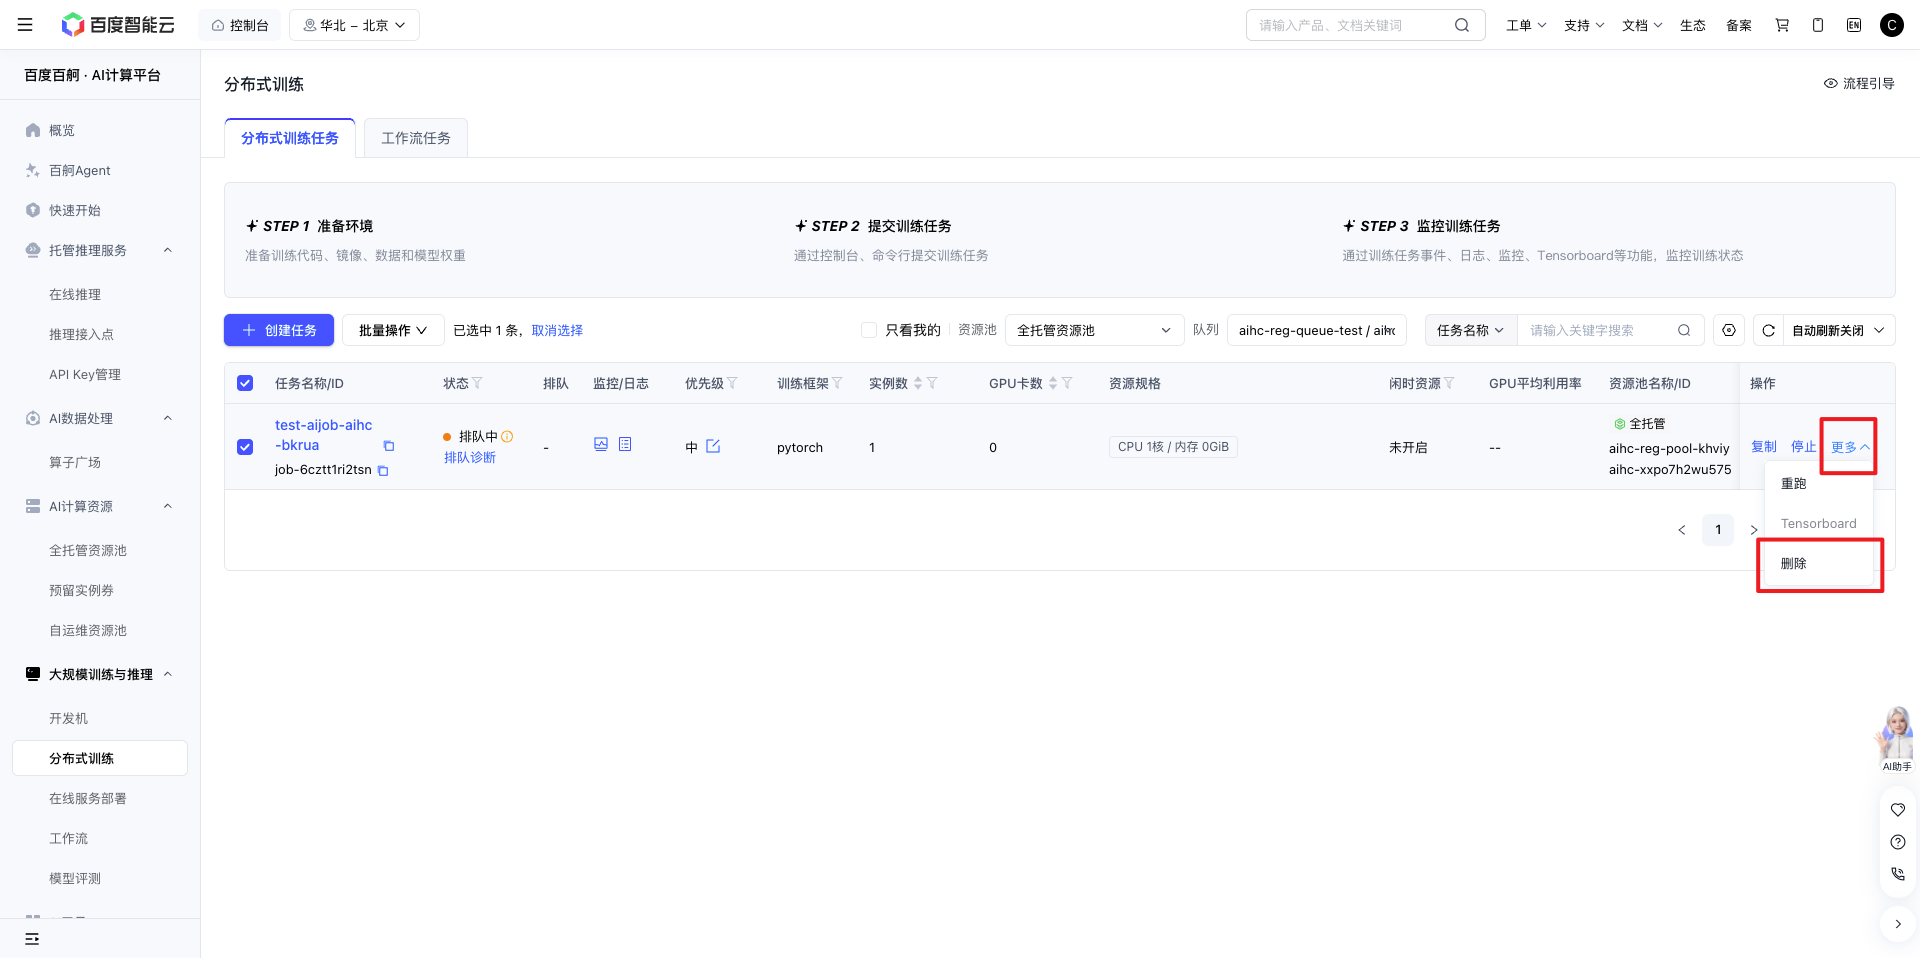Screen dimensions: 1920x958
Task: Switch language with the EN icon
Action: coord(1854,25)
